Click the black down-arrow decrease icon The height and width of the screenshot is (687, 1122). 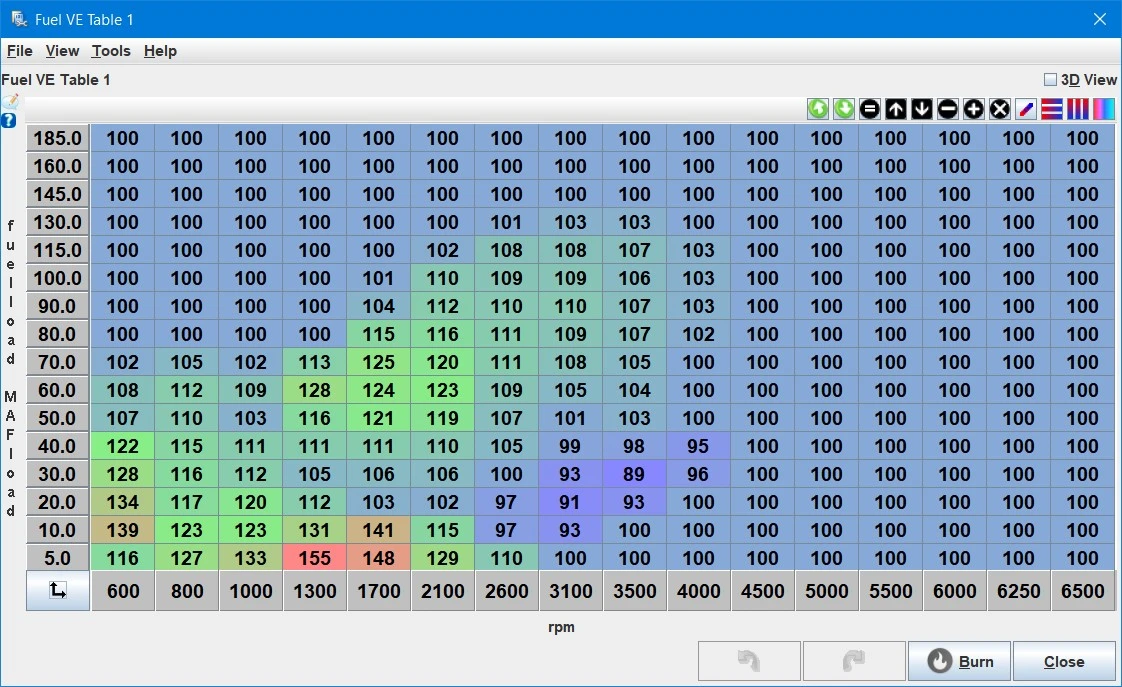point(922,109)
